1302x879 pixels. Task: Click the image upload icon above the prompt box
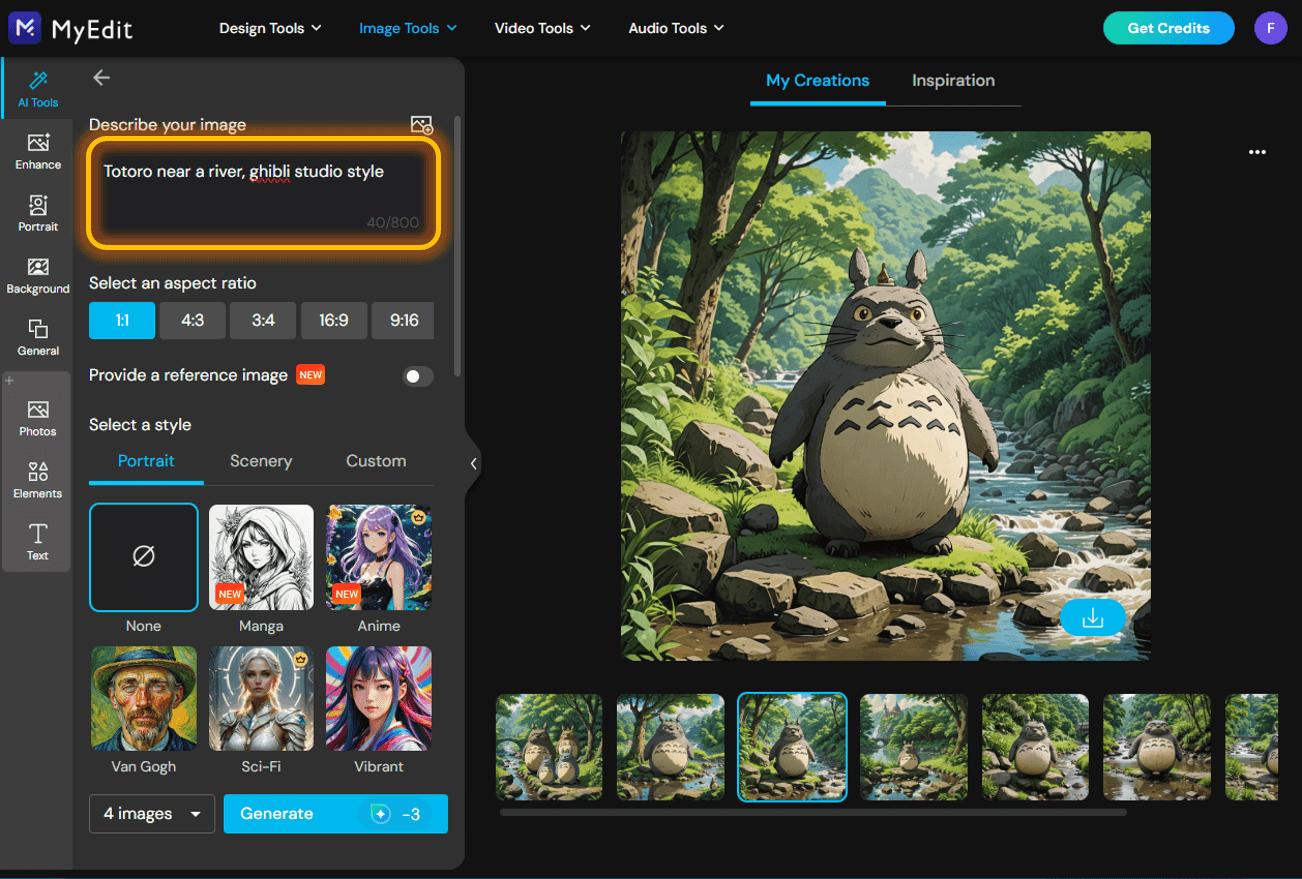pos(421,124)
